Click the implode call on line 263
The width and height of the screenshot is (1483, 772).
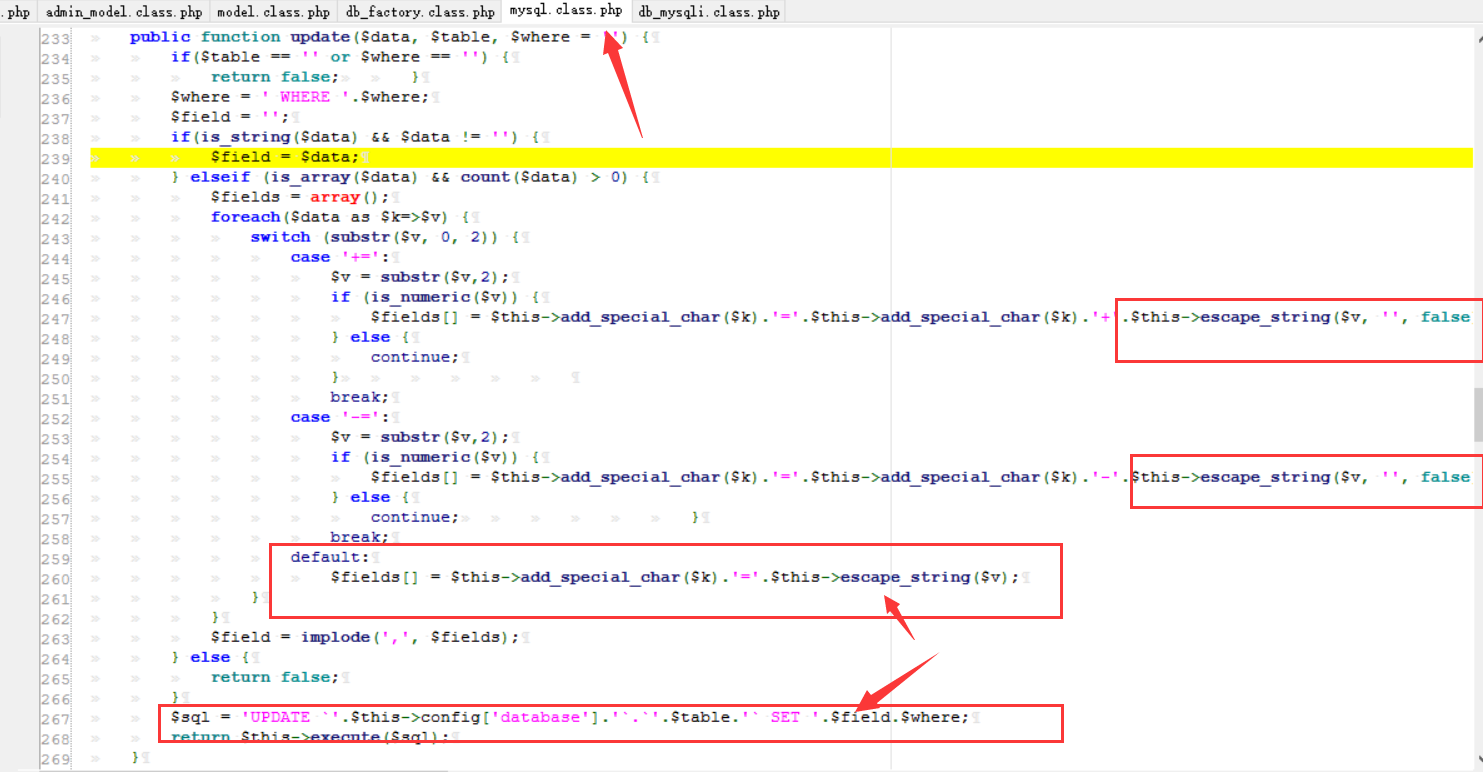pos(335,637)
